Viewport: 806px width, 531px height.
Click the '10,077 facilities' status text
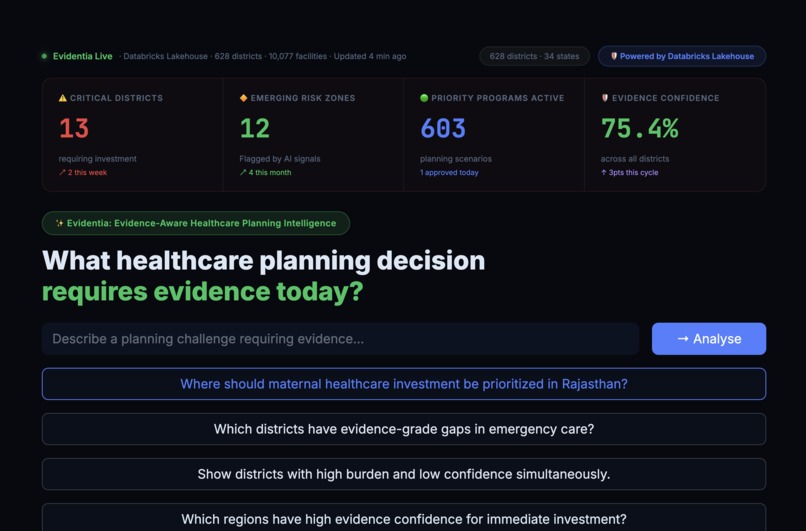pyautogui.click(x=298, y=56)
